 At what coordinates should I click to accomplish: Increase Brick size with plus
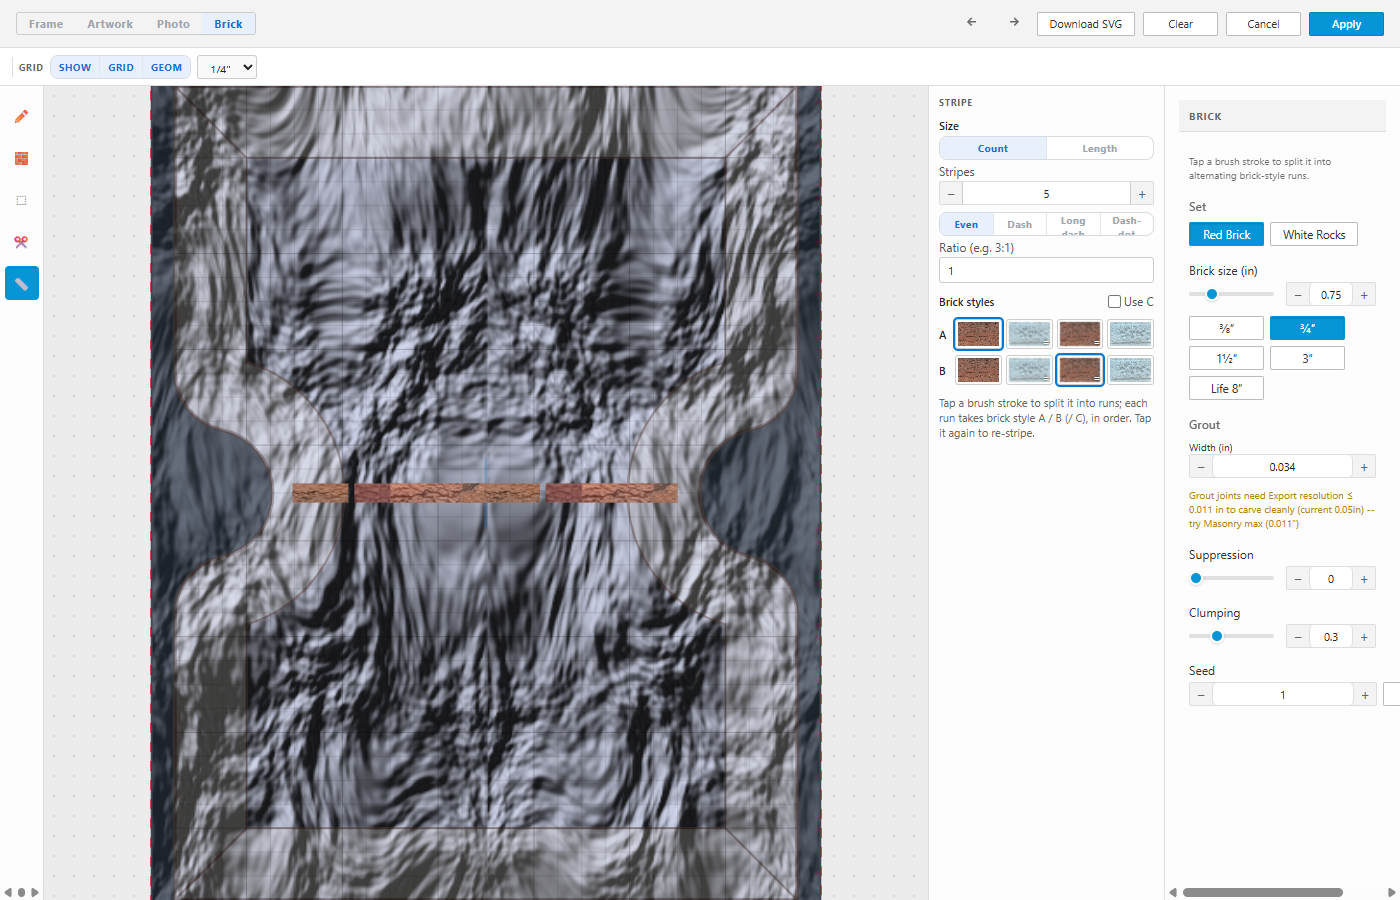coord(1364,295)
